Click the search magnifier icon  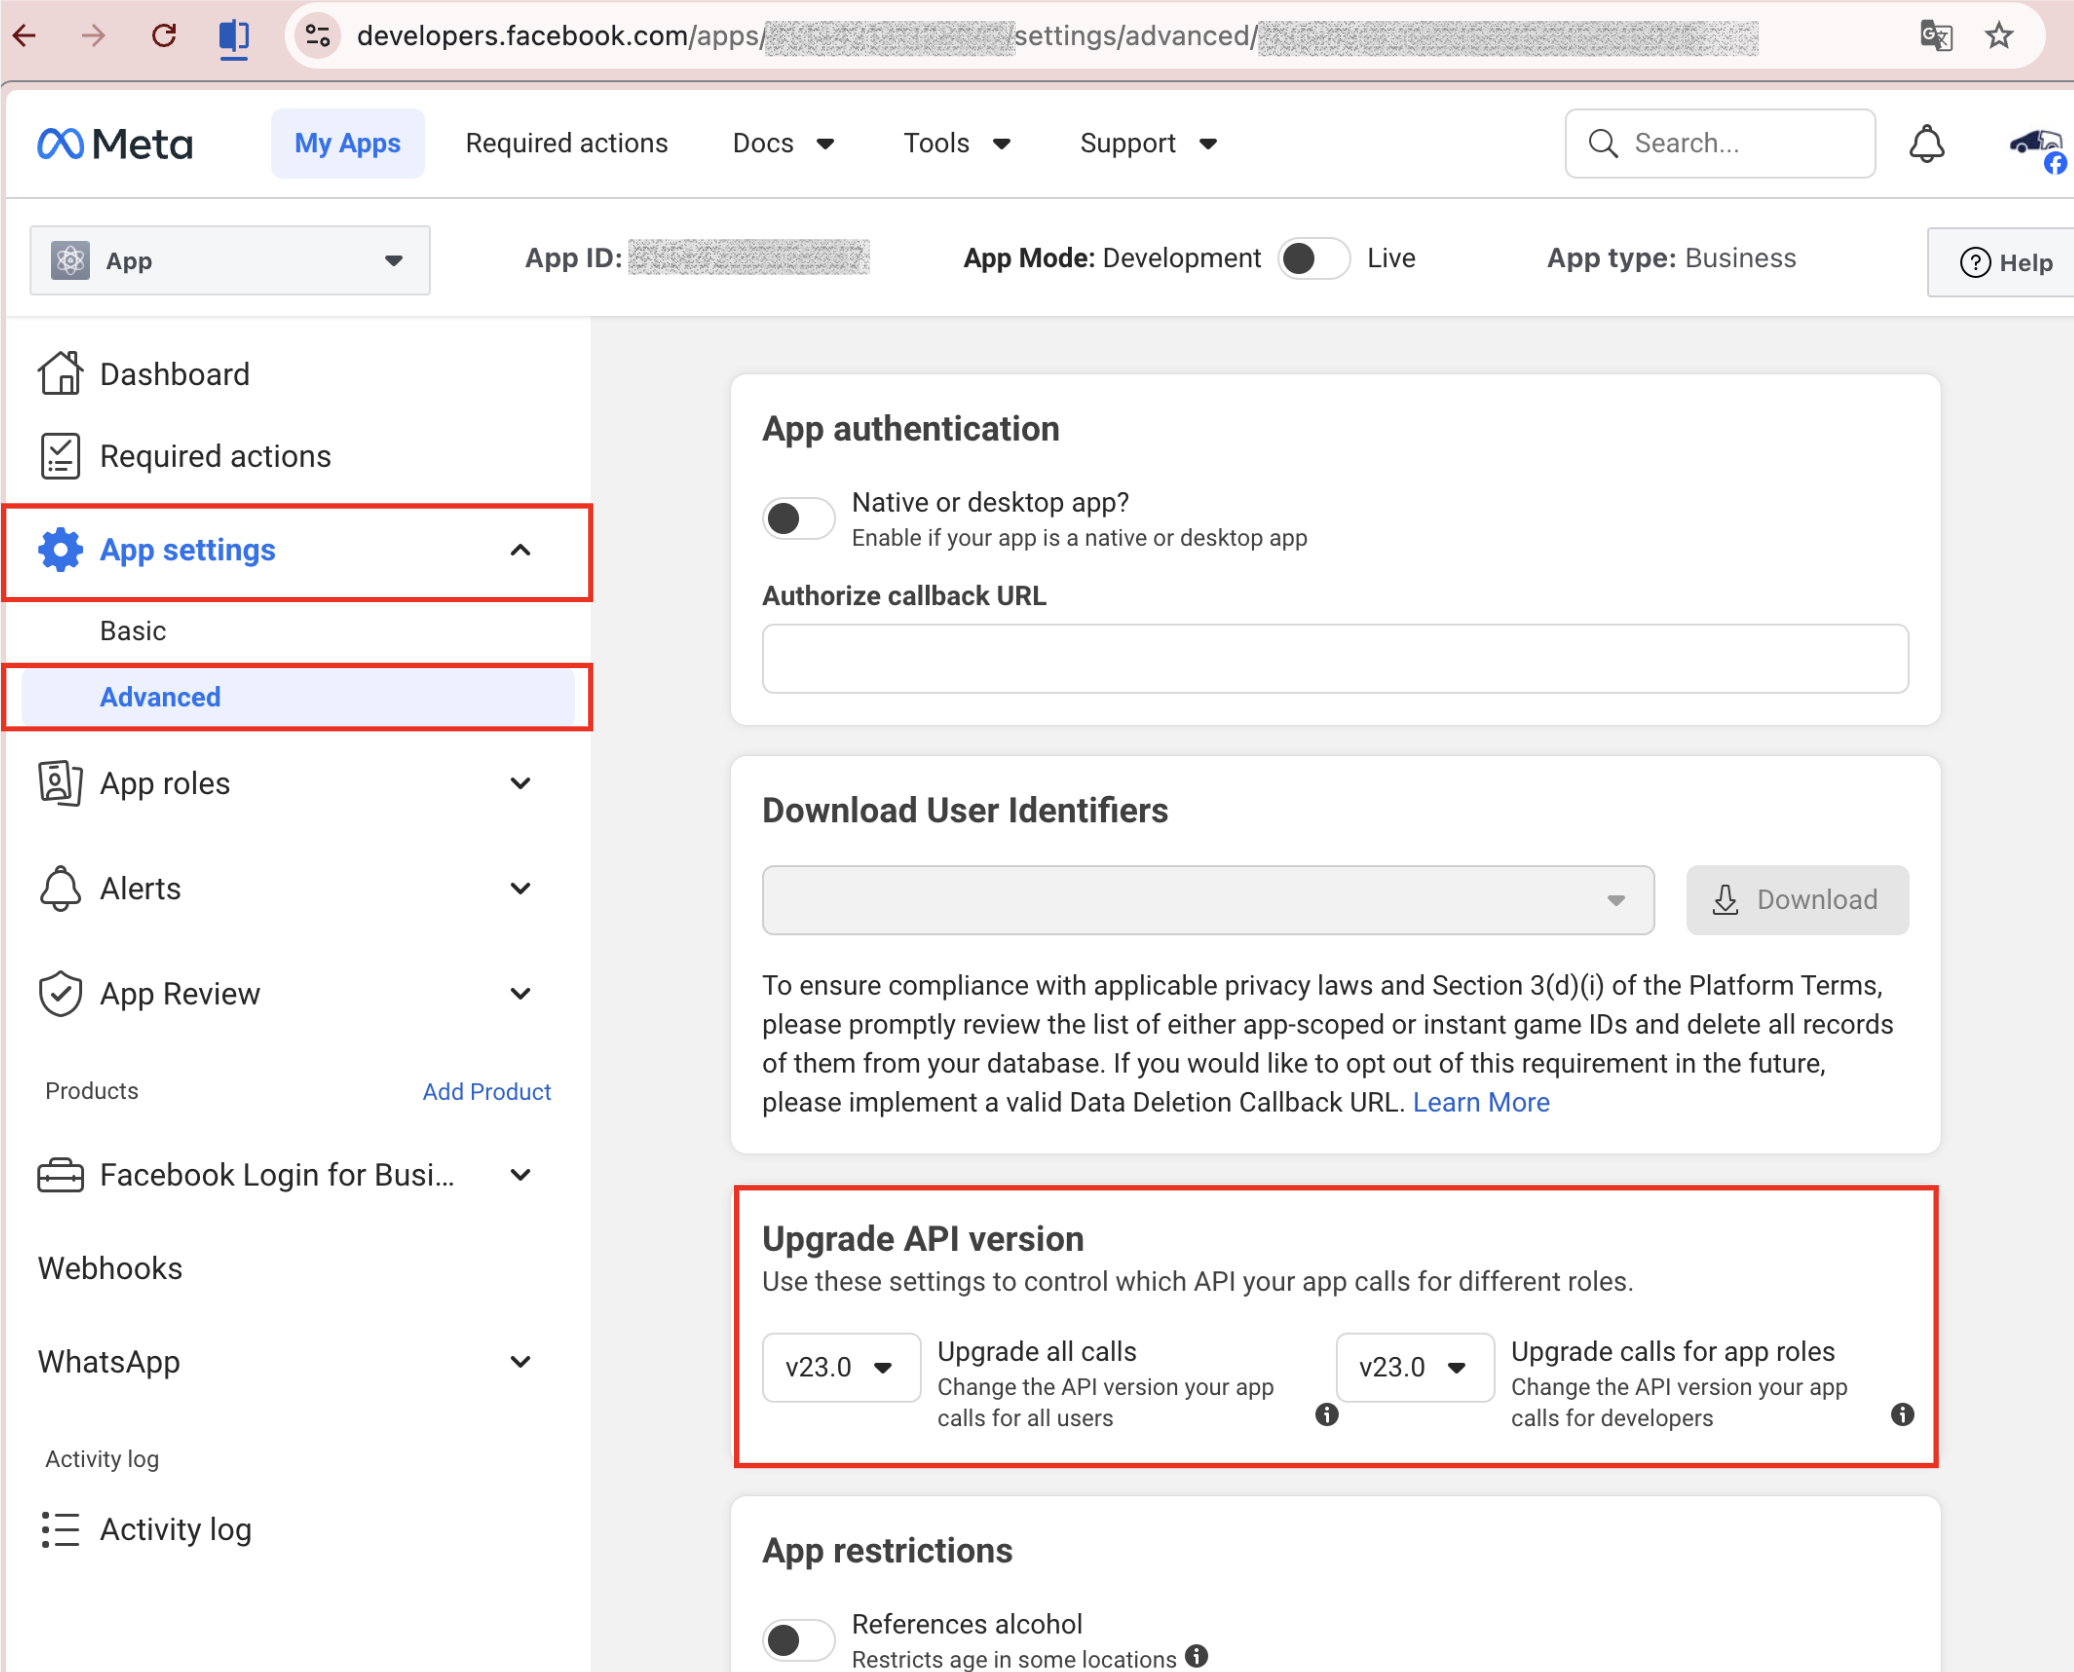pyautogui.click(x=1603, y=144)
